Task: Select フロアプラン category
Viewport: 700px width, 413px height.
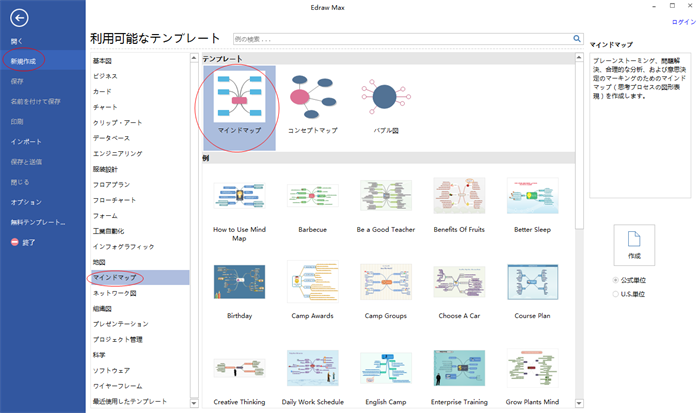Action: tap(112, 184)
